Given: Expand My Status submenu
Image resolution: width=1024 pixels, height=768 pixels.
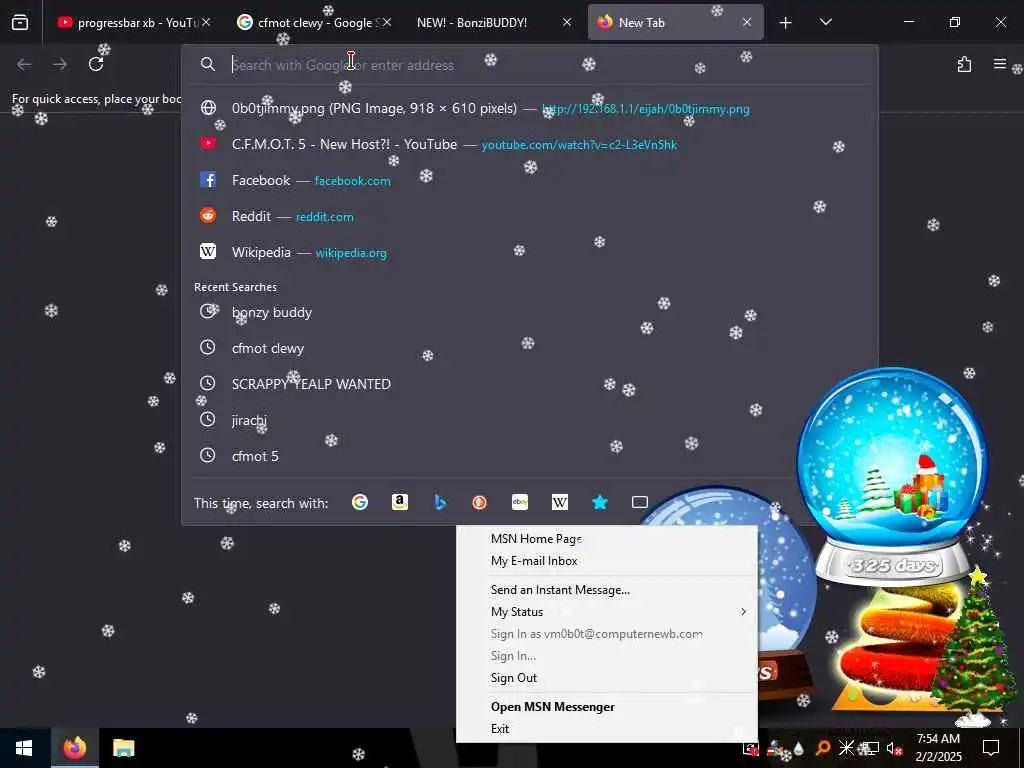Looking at the screenshot, I should click(607, 612).
